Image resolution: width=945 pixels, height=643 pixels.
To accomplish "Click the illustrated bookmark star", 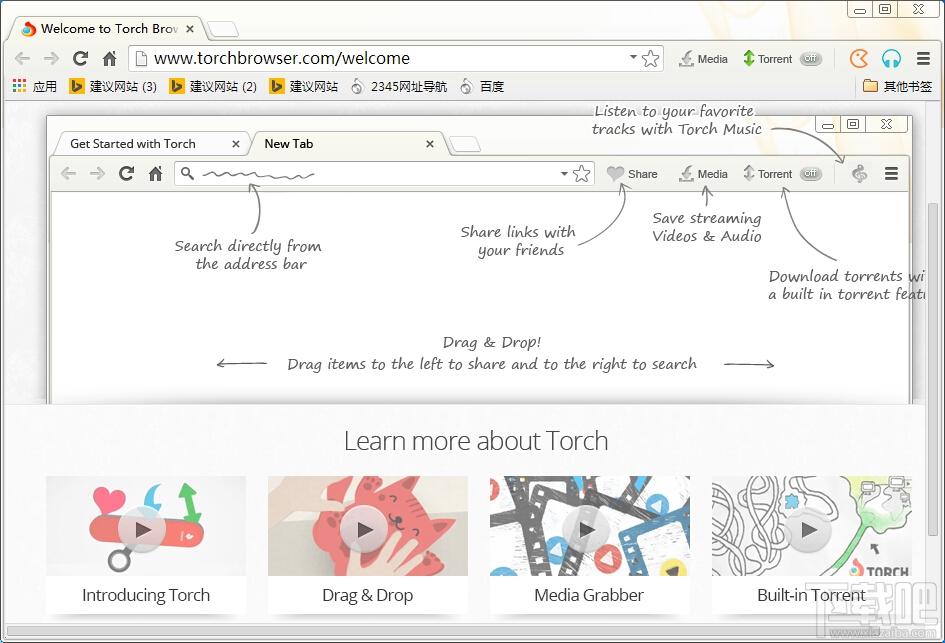I will [582, 174].
